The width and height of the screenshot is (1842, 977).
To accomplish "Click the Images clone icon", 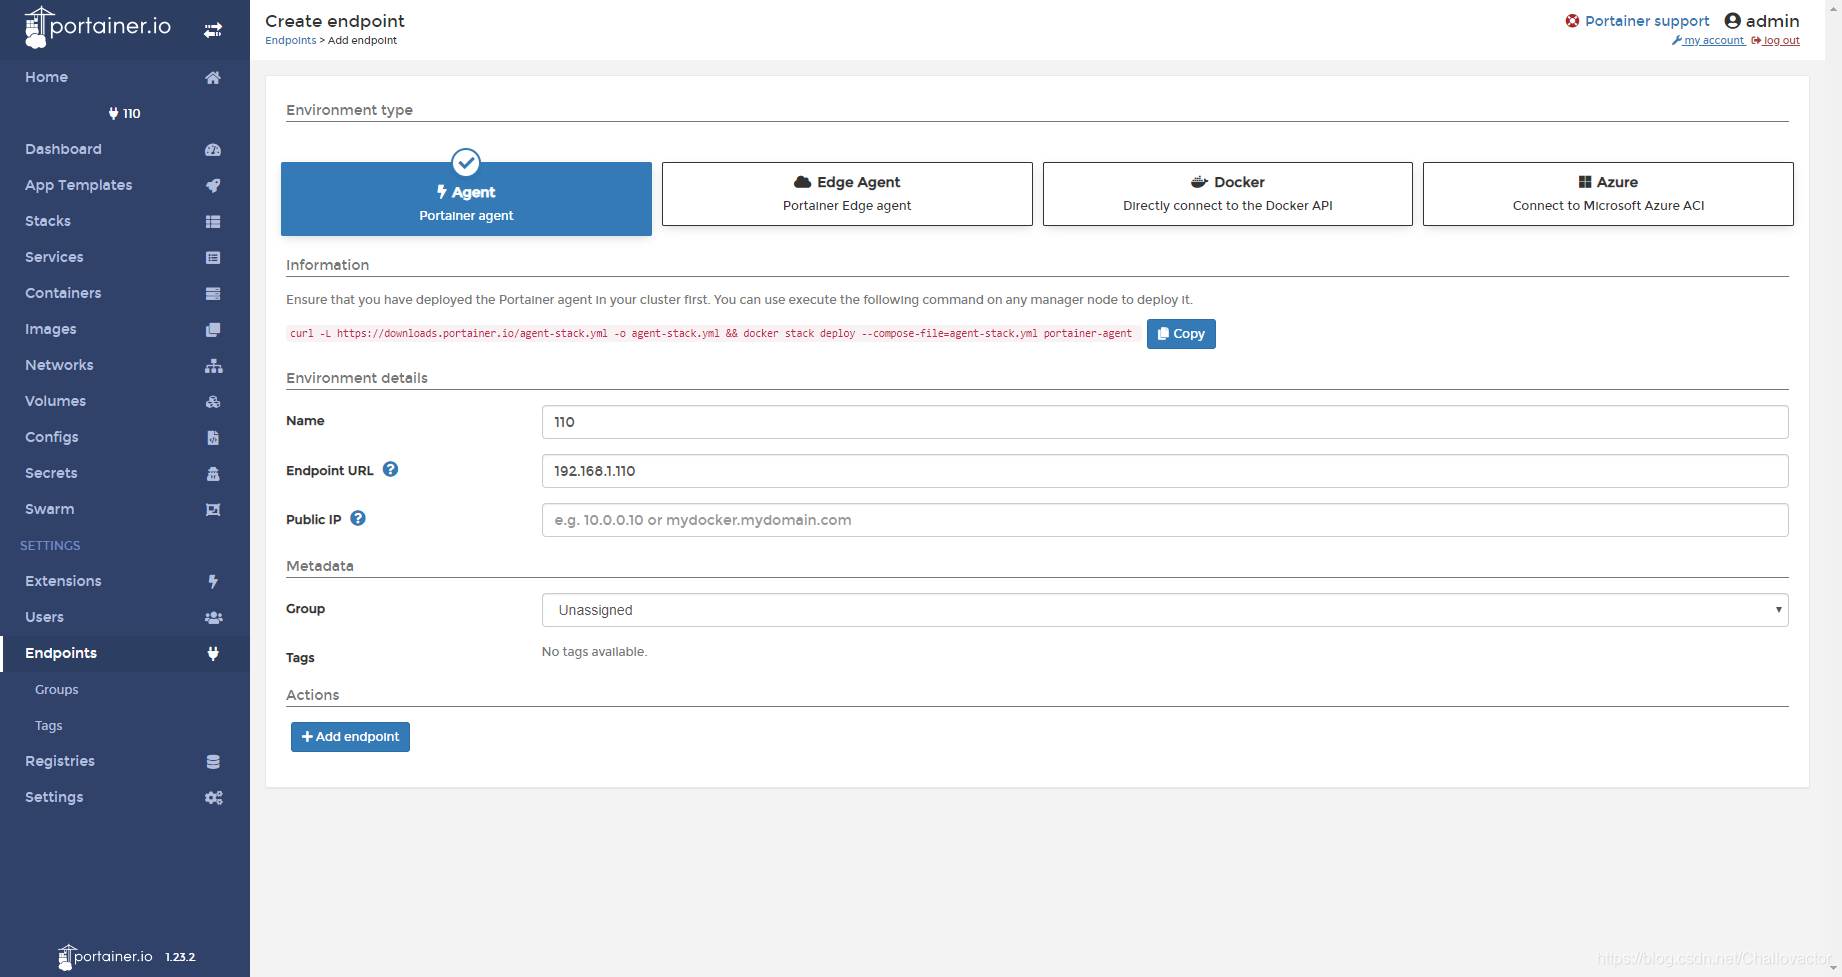I will tap(213, 330).
